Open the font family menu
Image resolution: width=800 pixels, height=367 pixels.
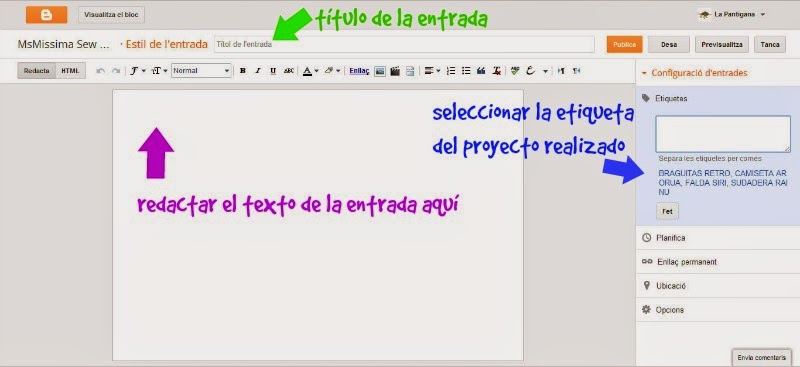[136, 71]
